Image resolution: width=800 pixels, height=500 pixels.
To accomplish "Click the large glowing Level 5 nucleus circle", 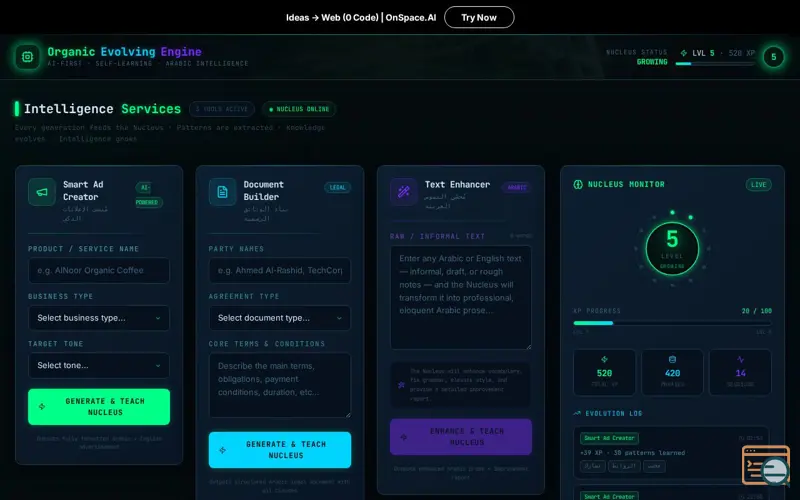I will pyautogui.click(x=672, y=249).
